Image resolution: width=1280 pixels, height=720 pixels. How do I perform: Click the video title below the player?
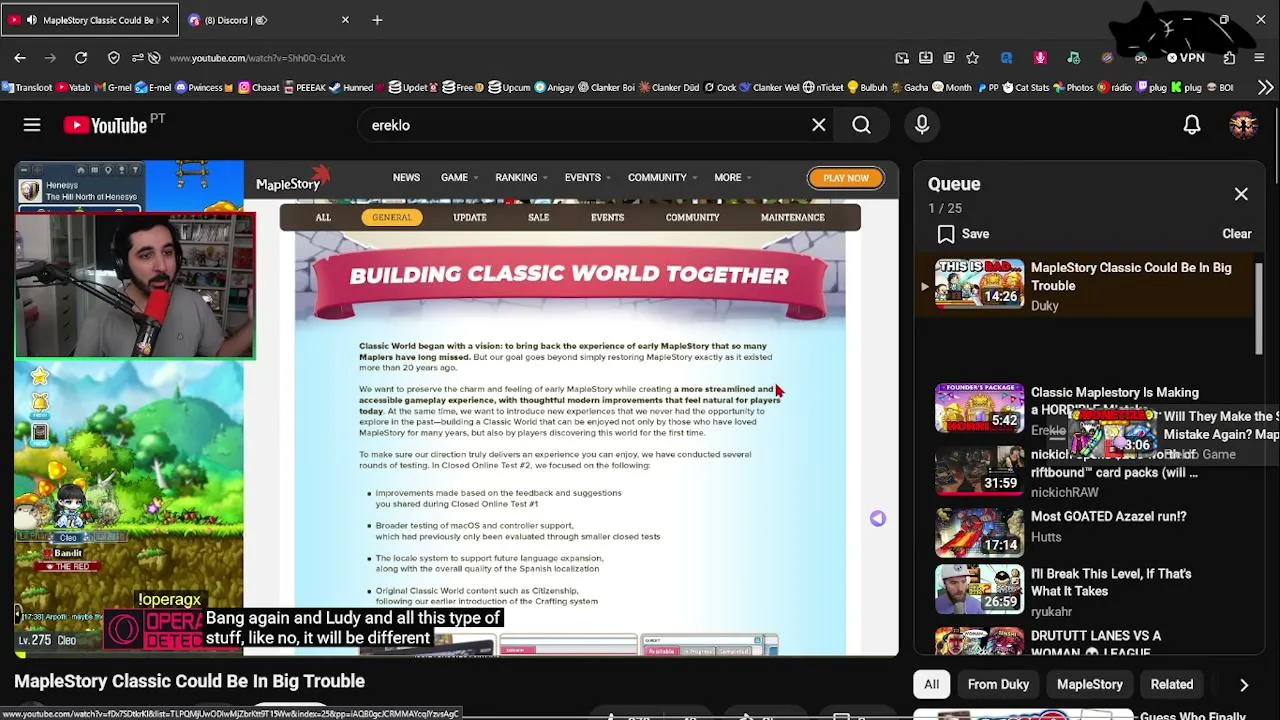189,681
